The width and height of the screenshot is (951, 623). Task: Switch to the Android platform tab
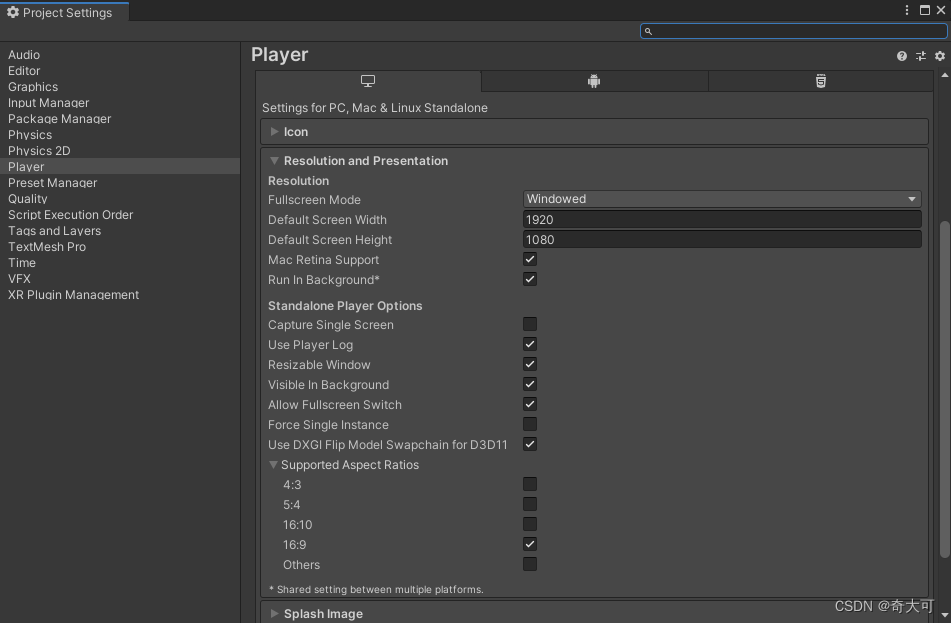pos(594,81)
